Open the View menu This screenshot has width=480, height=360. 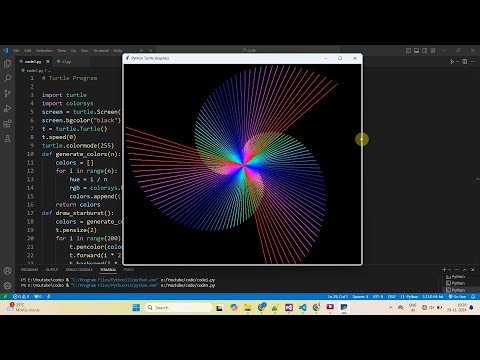pos(62,50)
